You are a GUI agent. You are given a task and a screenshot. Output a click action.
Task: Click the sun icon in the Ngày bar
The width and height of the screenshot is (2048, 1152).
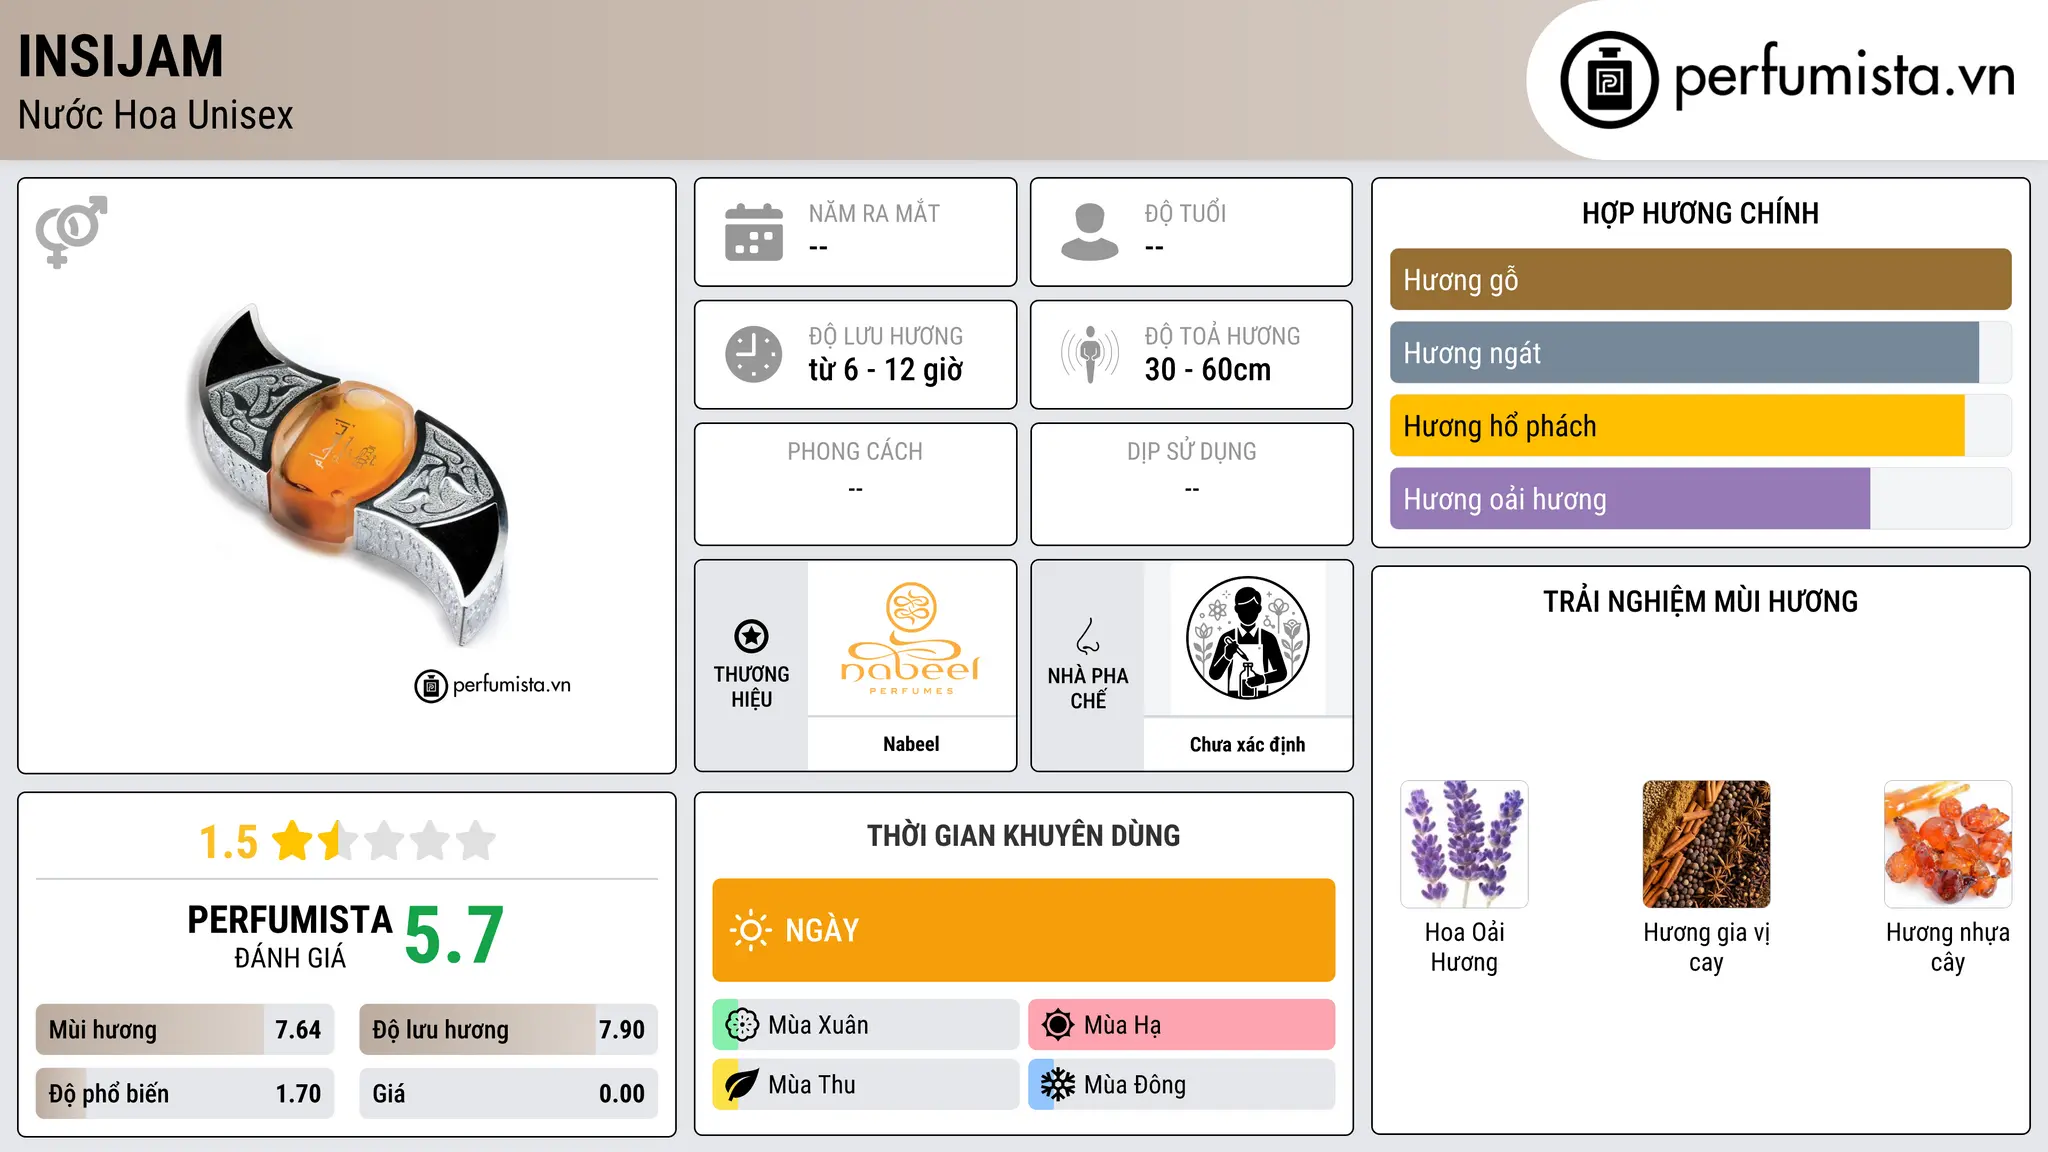point(750,930)
